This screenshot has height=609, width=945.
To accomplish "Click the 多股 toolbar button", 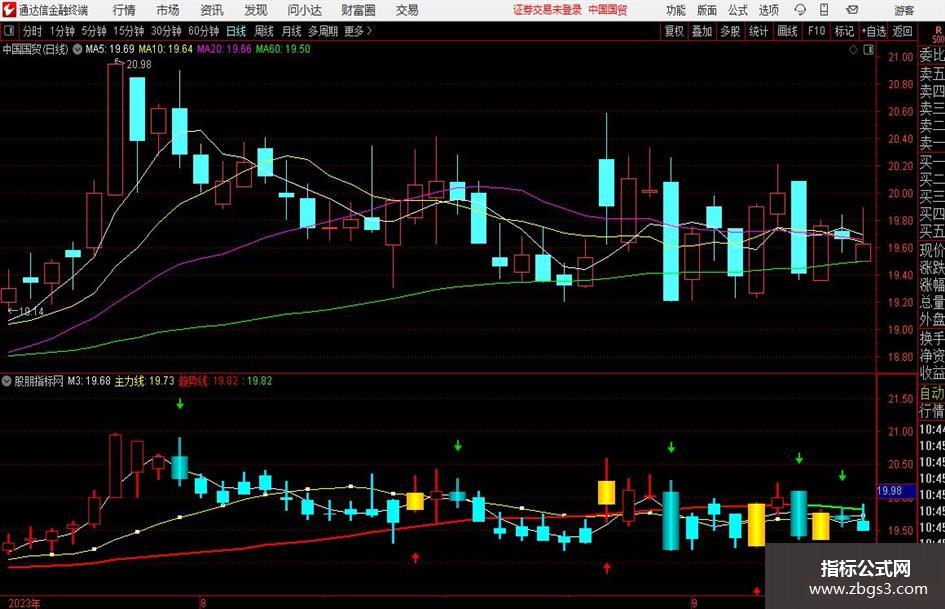I will (x=730, y=31).
